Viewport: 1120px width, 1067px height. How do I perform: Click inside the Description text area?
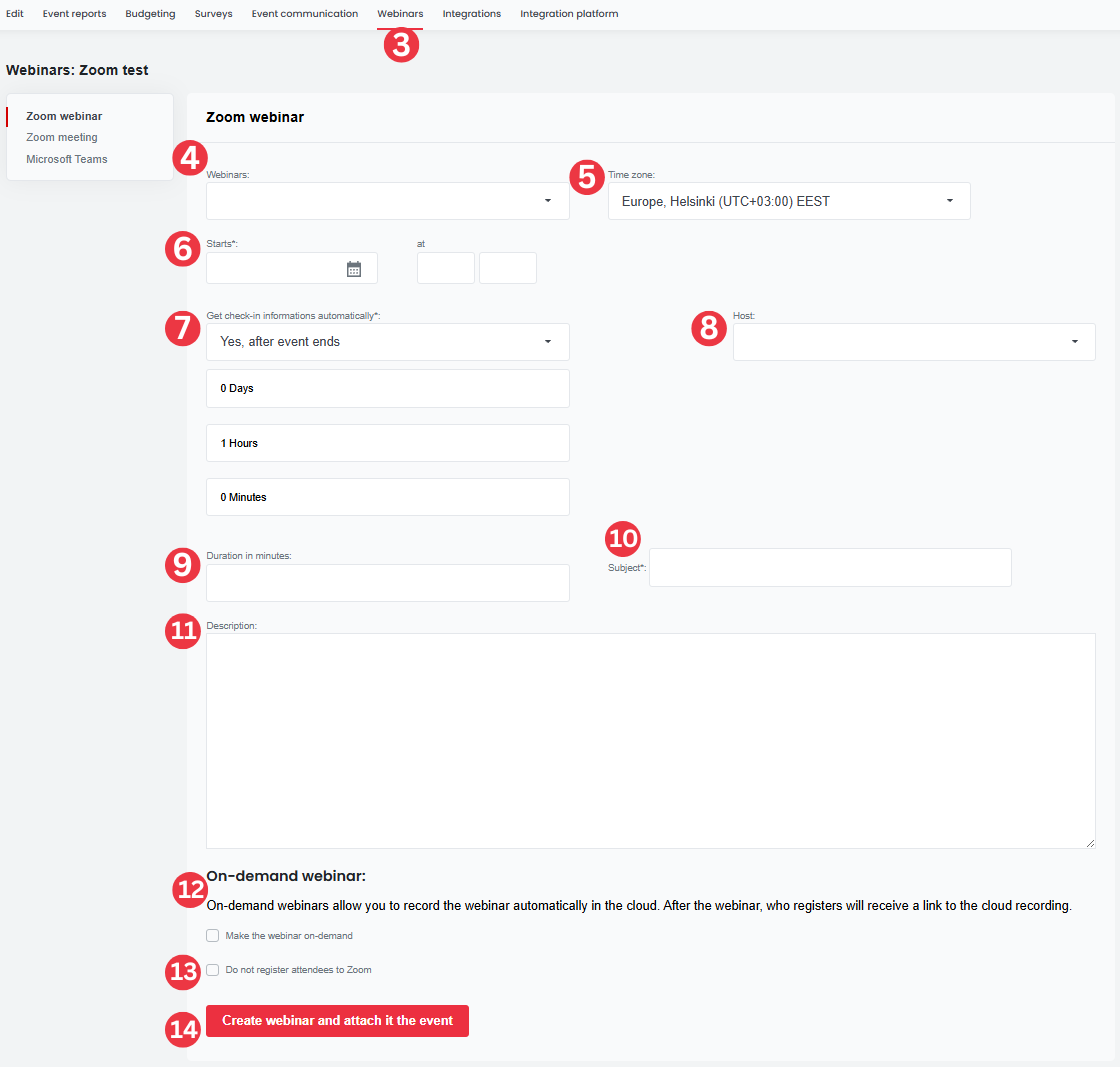pyautogui.click(x=651, y=741)
